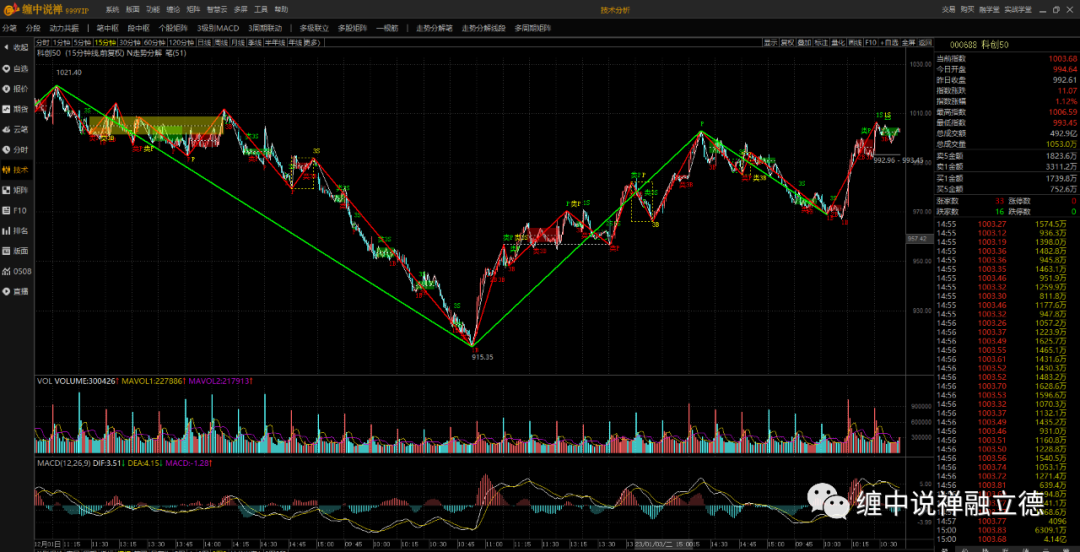Switch to the 分时 period tab
Image resolution: width=1080 pixels, height=552 pixels.
43,42
